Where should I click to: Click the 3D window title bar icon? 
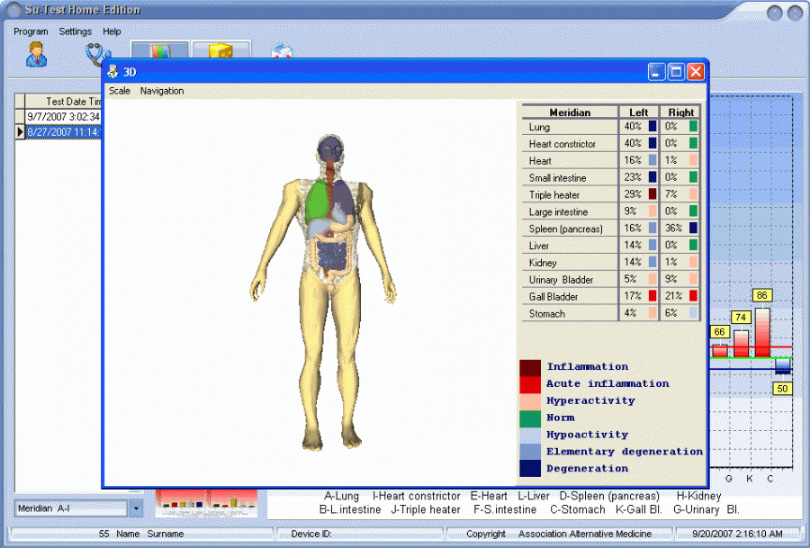pos(113,72)
